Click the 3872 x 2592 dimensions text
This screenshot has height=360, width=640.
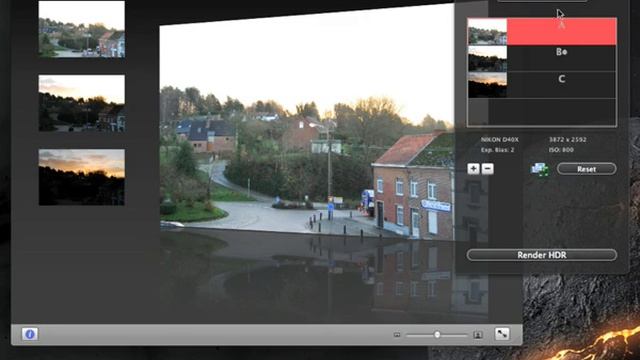click(x=568, y=140)
